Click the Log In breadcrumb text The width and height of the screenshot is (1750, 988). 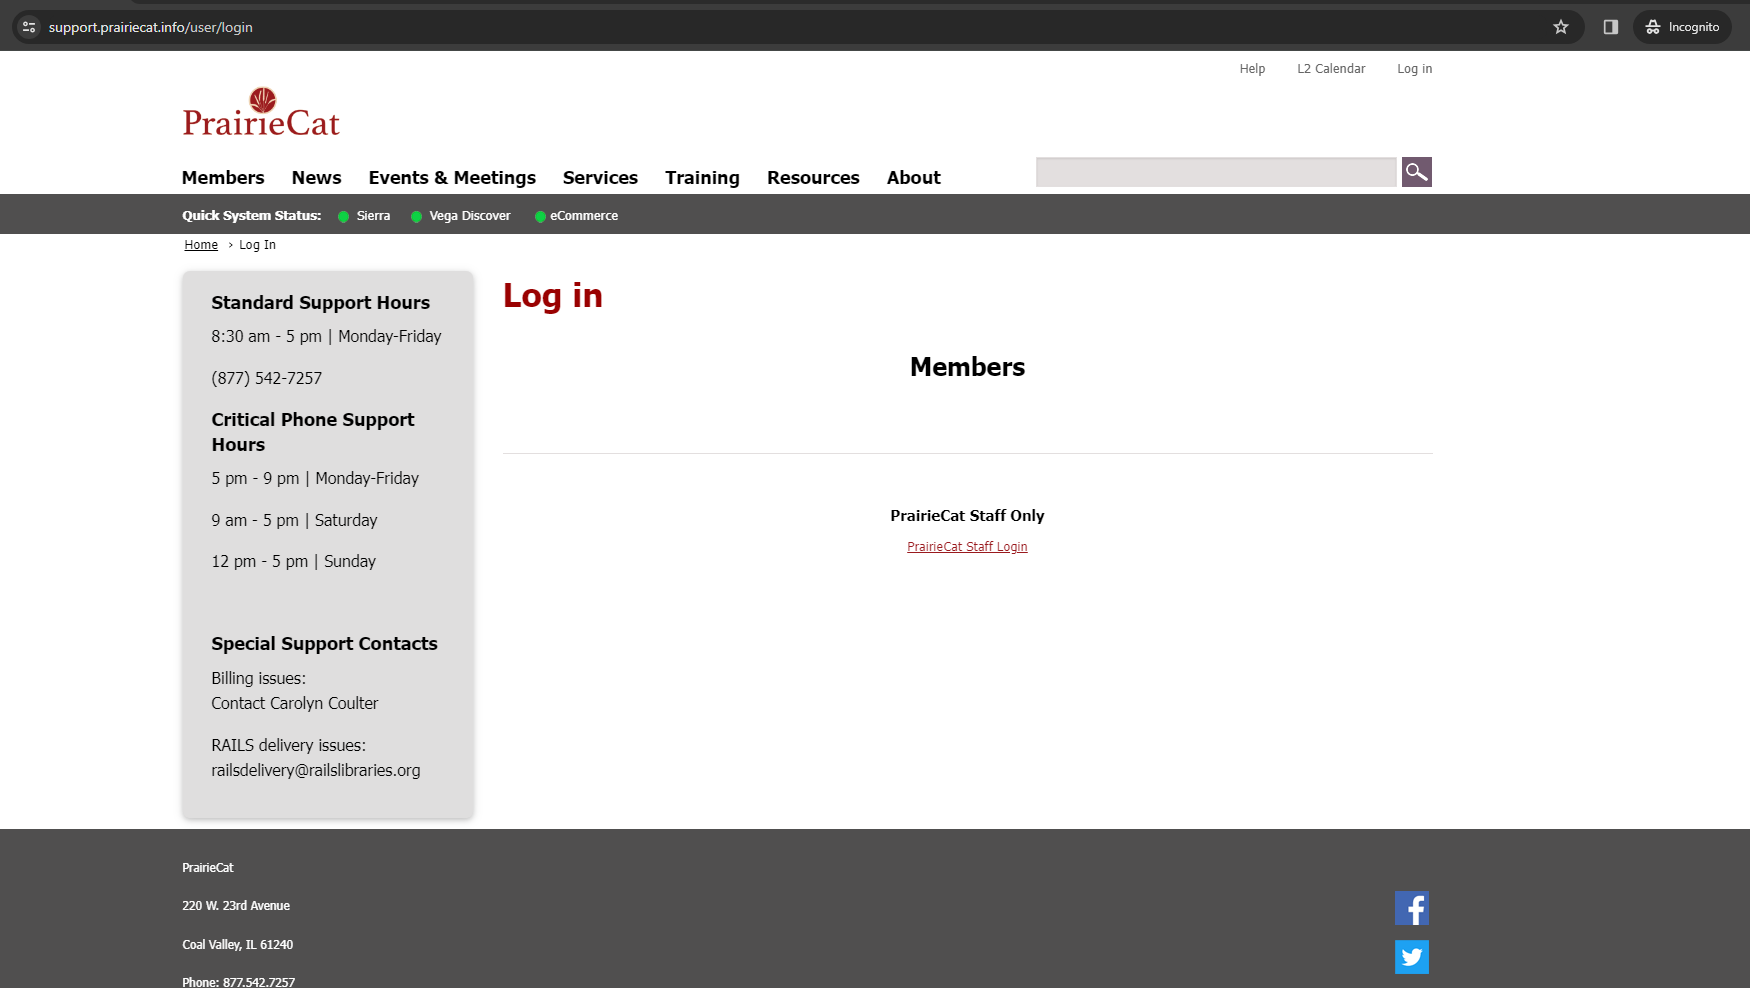(x=257, y=245)
